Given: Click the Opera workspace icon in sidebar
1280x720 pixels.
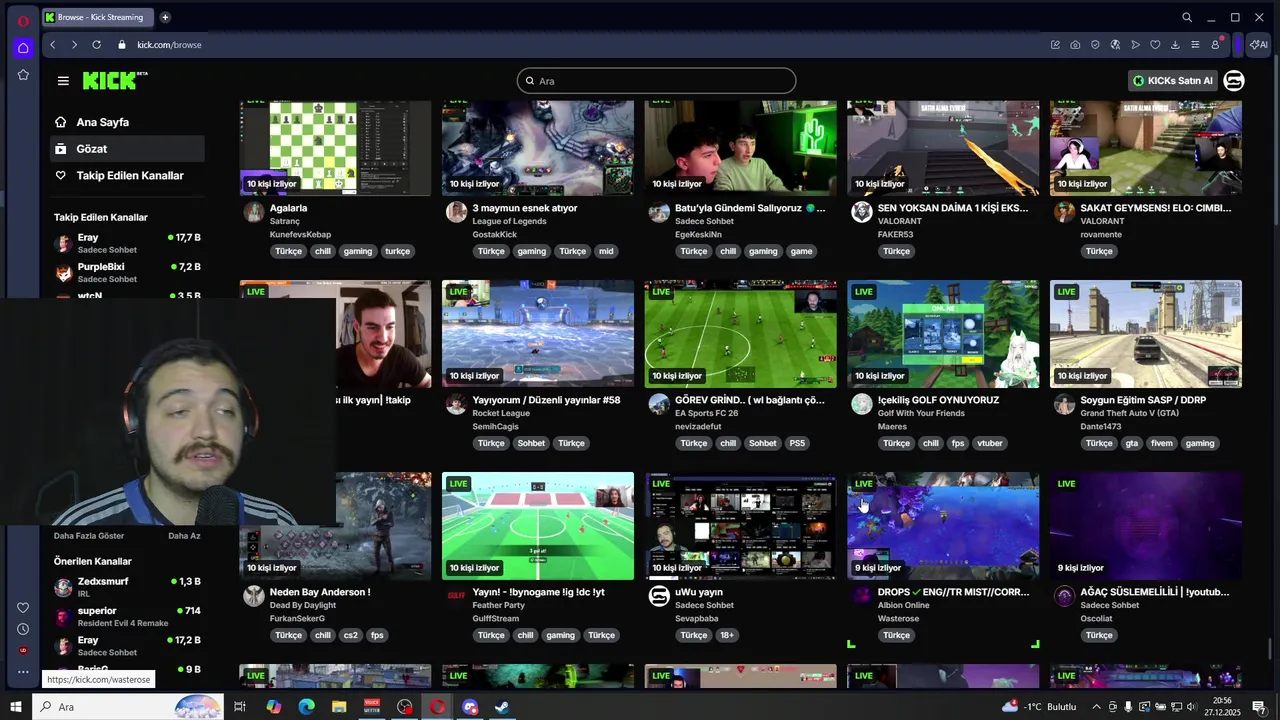Looking at the screenshot, I should tap(23, 48).
